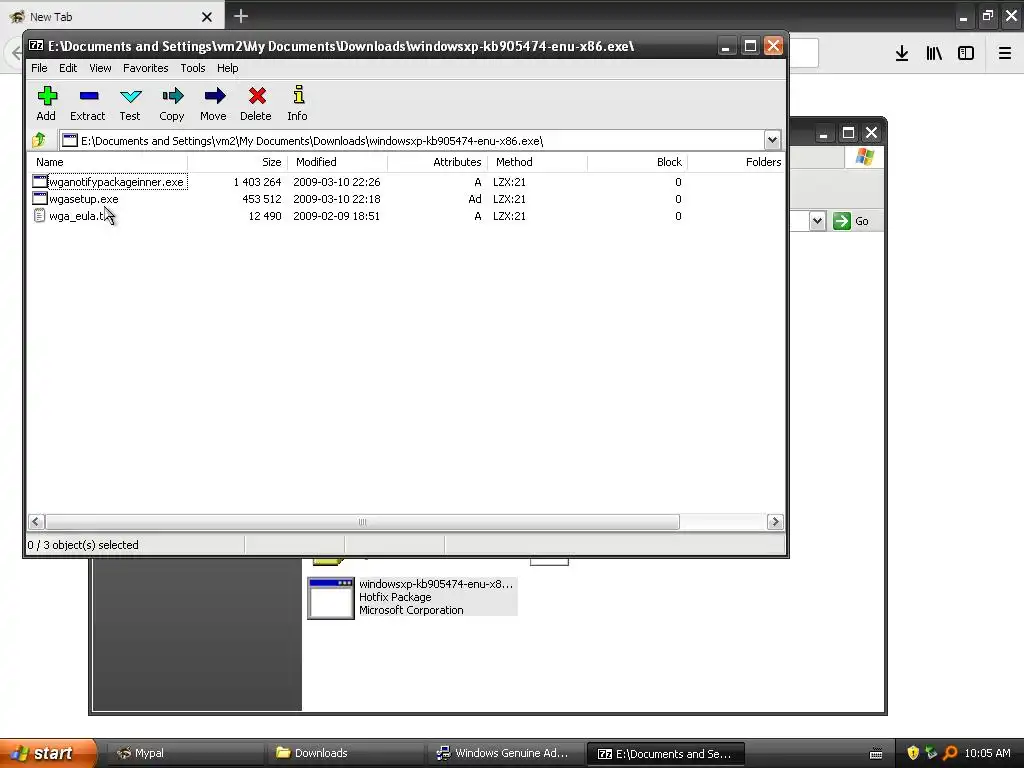Select the wgasetup.exe file name
Screen dimensions: 1024x768
coord(84,199)
